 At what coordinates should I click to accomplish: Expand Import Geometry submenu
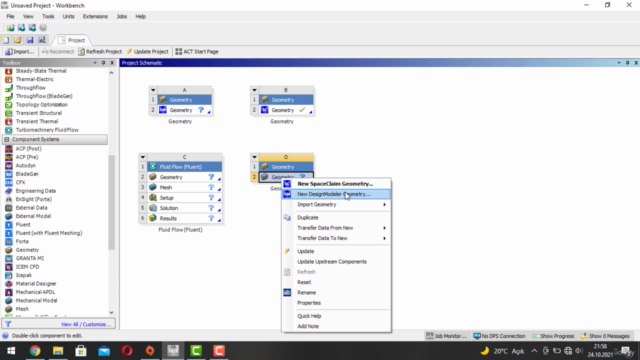pyautogui.click(x=336, y=204)
